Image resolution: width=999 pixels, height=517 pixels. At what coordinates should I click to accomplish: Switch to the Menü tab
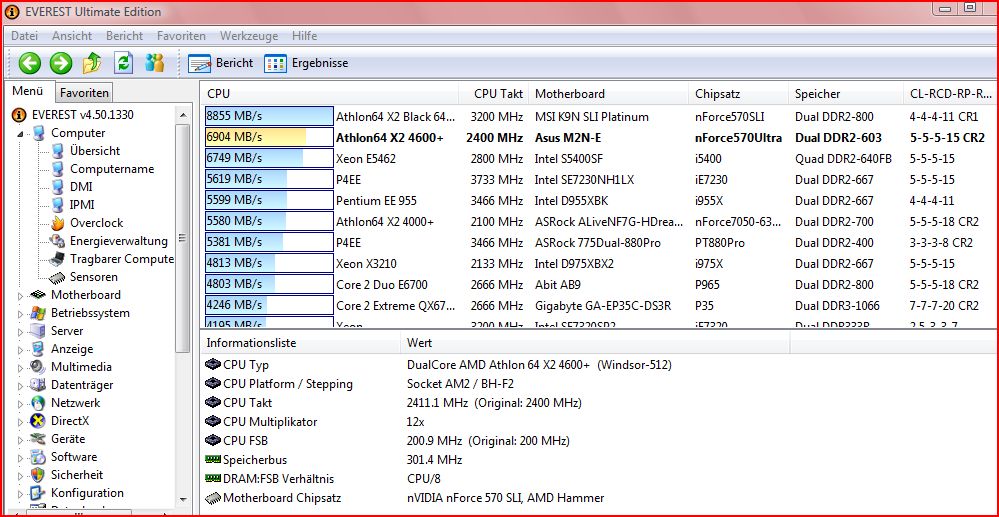[27, 91]
